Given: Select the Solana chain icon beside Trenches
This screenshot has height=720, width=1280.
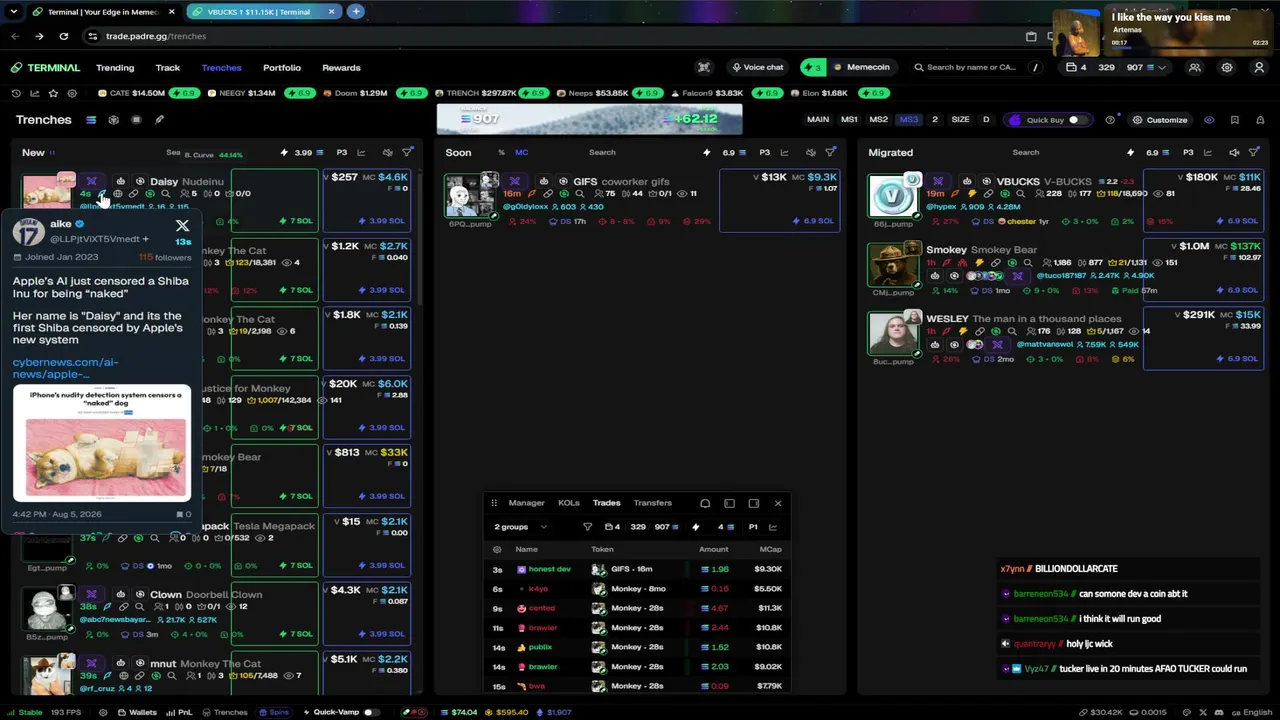Looking at the screenshot, I should tap(90, 120).
